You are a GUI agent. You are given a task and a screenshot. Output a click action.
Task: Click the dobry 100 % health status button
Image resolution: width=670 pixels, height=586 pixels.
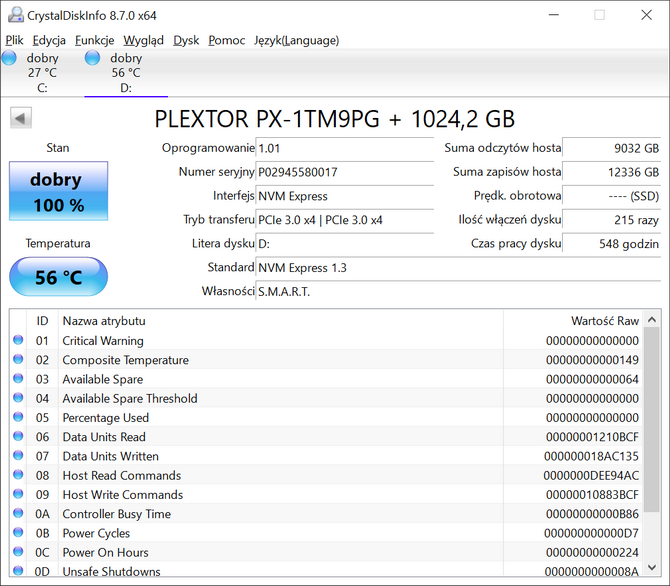pos(59,191)
